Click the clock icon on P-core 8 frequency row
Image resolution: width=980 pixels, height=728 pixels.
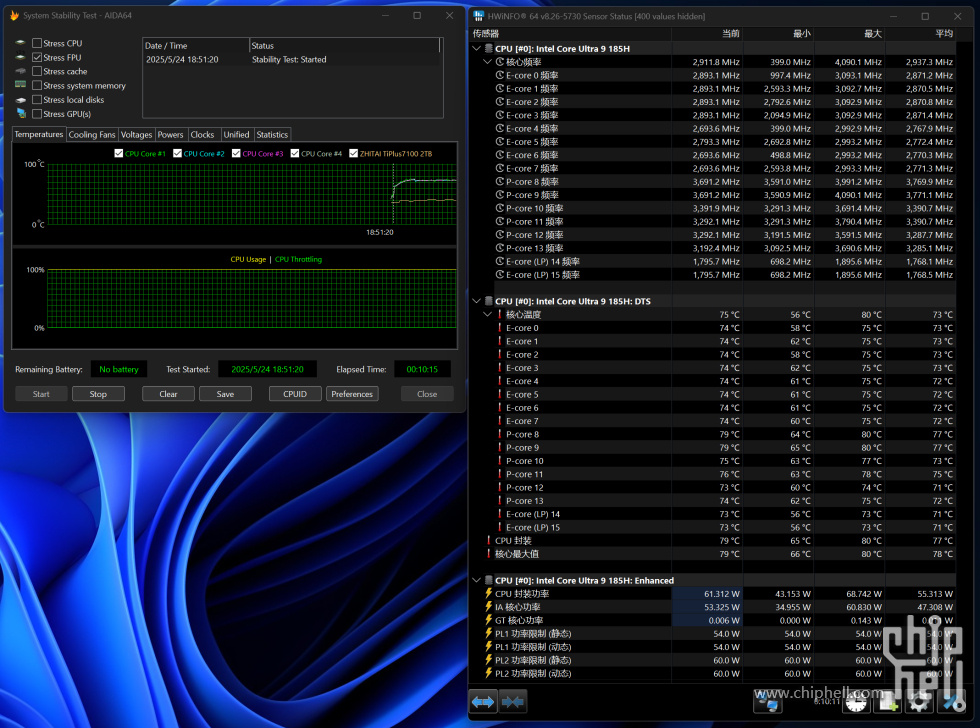[x=499, y=181]
